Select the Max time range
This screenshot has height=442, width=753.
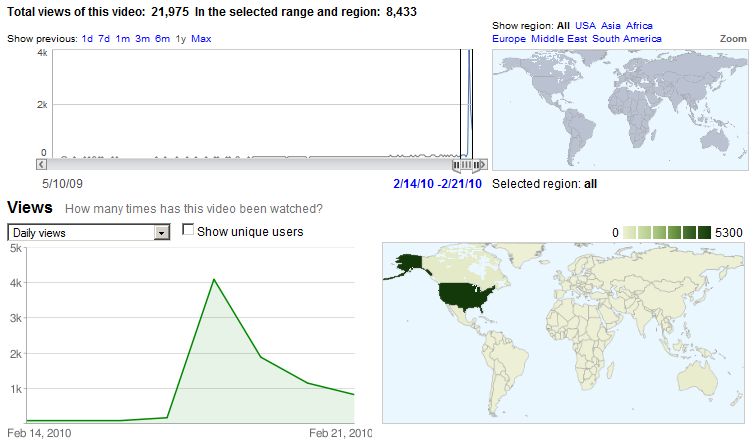click(x=201, y=38)
